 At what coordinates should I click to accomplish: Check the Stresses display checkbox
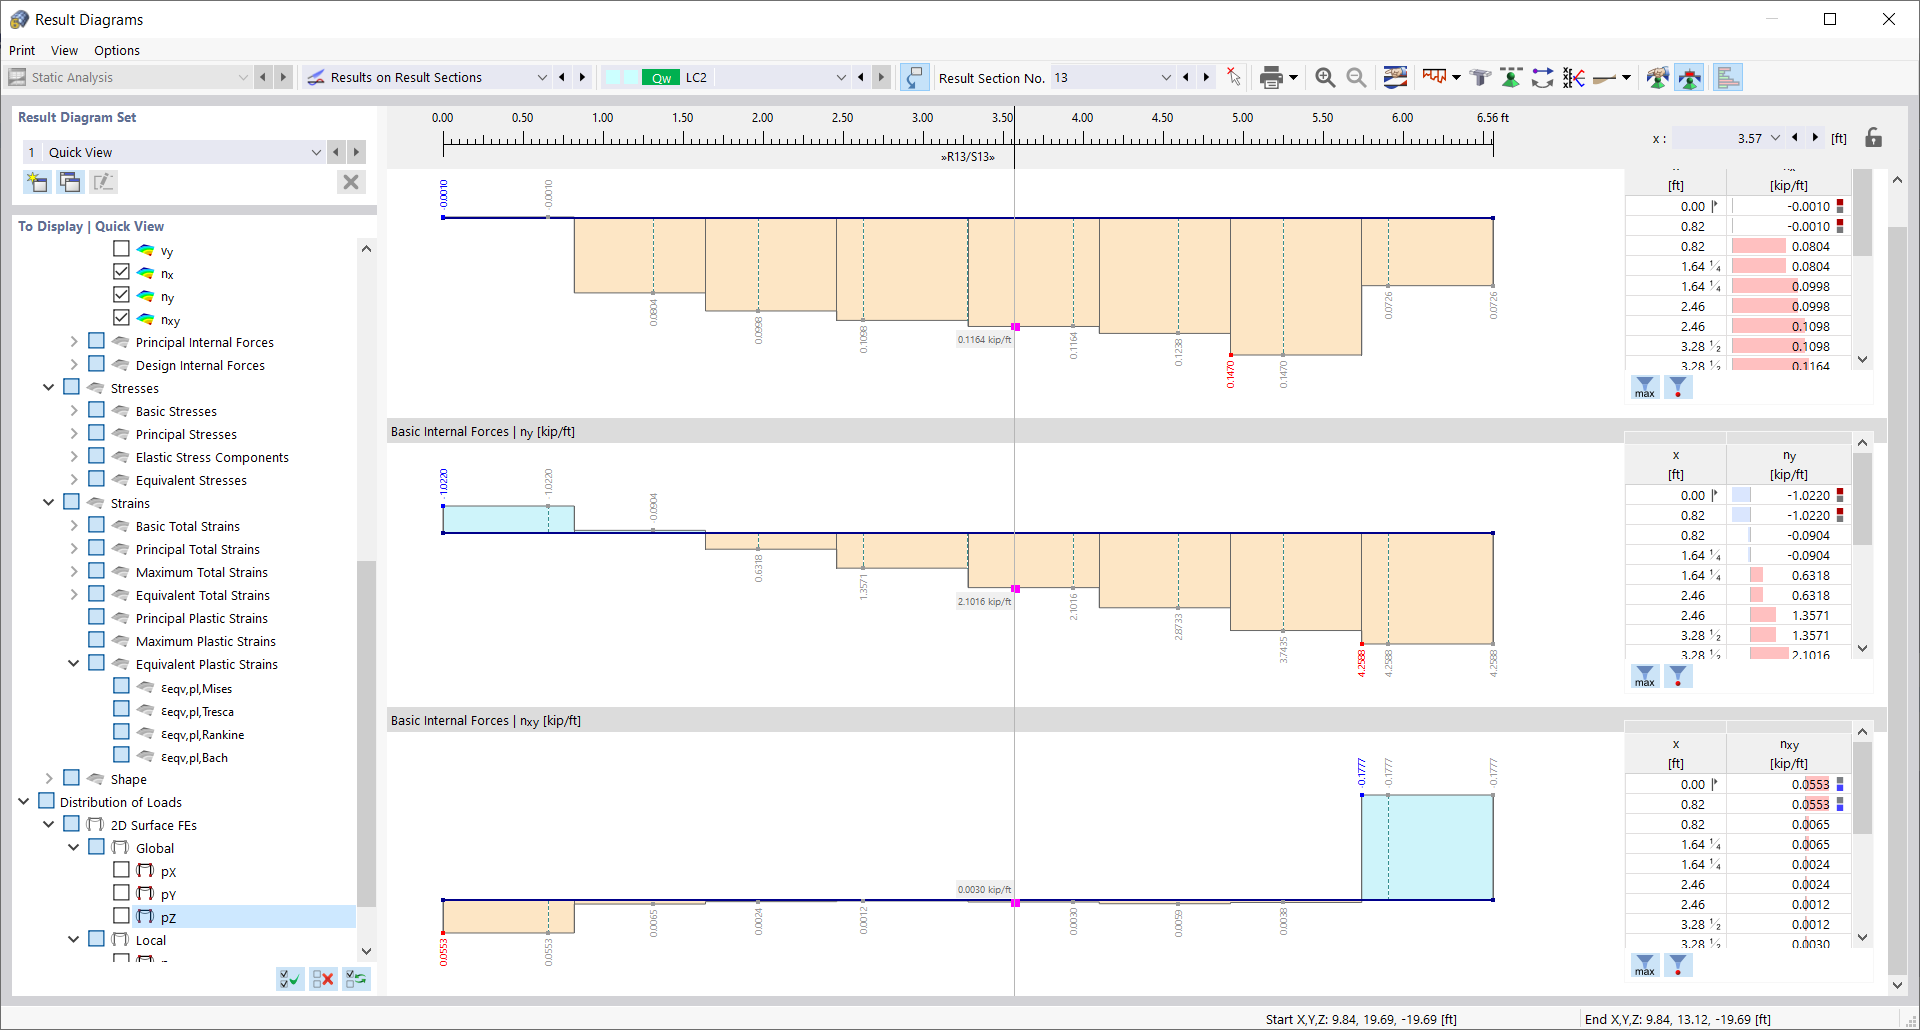coord(71,387)
